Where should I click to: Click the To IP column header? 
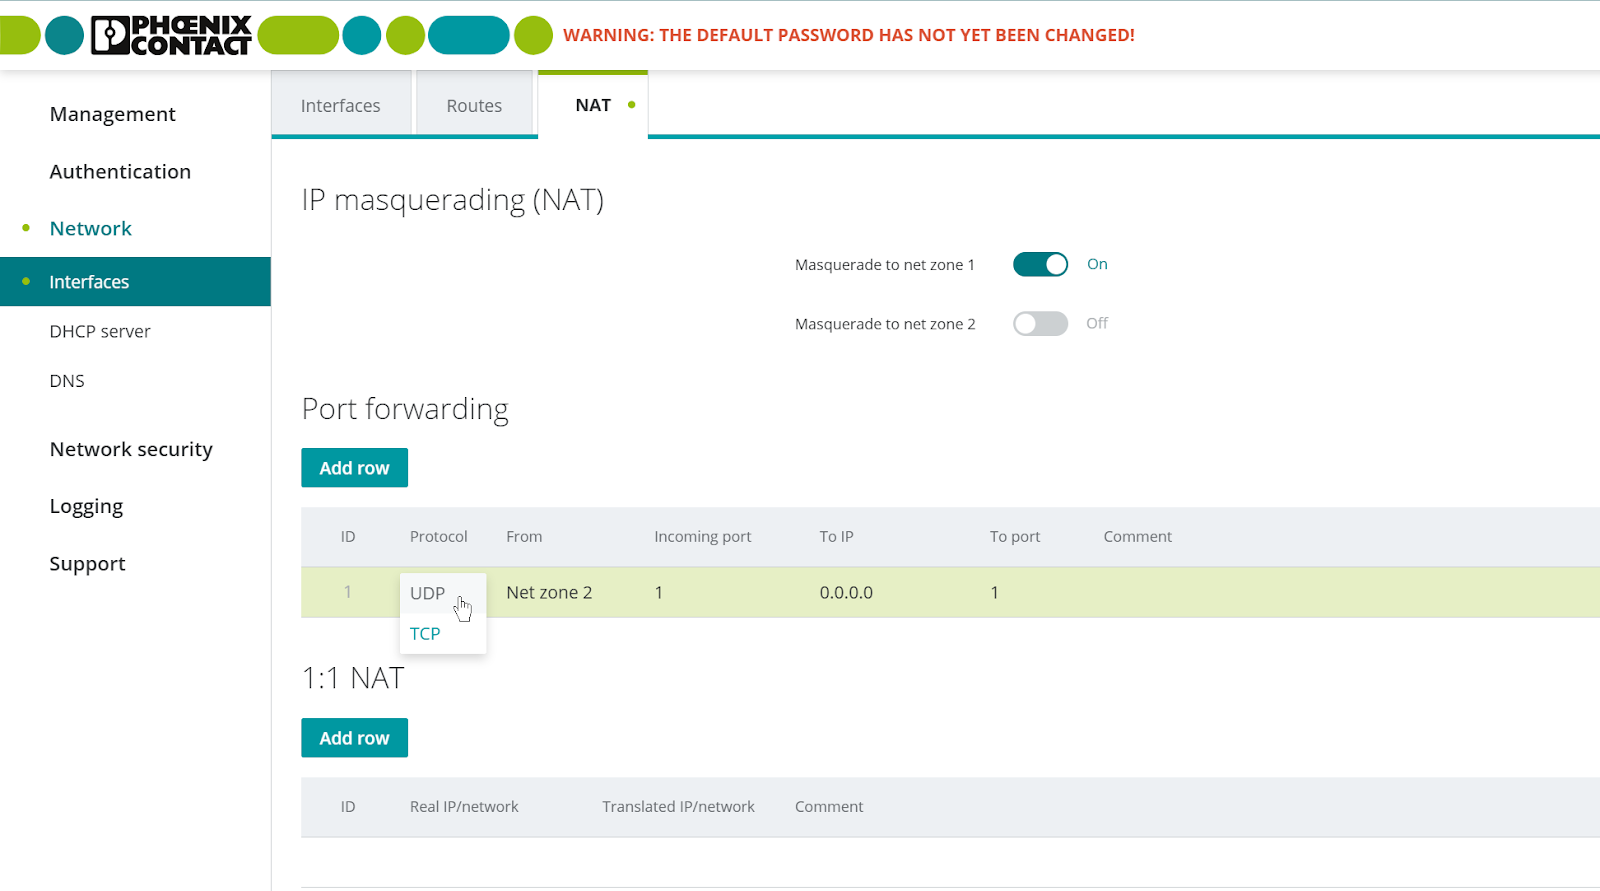tap(837, 537)
